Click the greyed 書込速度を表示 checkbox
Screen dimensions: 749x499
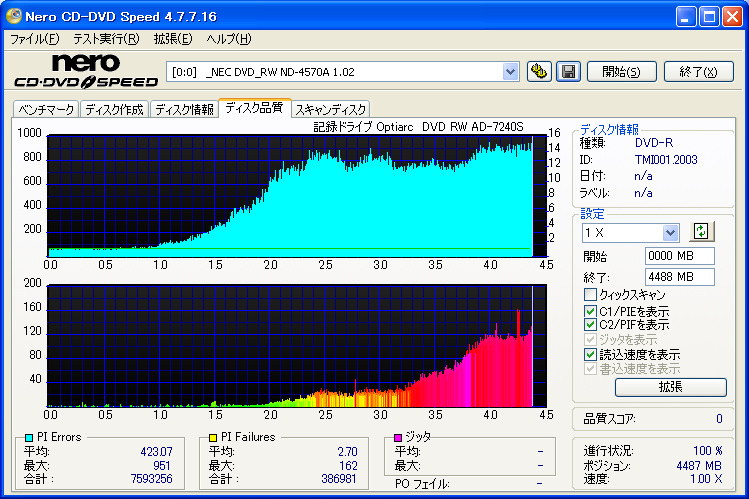click(x=590, y=369)
